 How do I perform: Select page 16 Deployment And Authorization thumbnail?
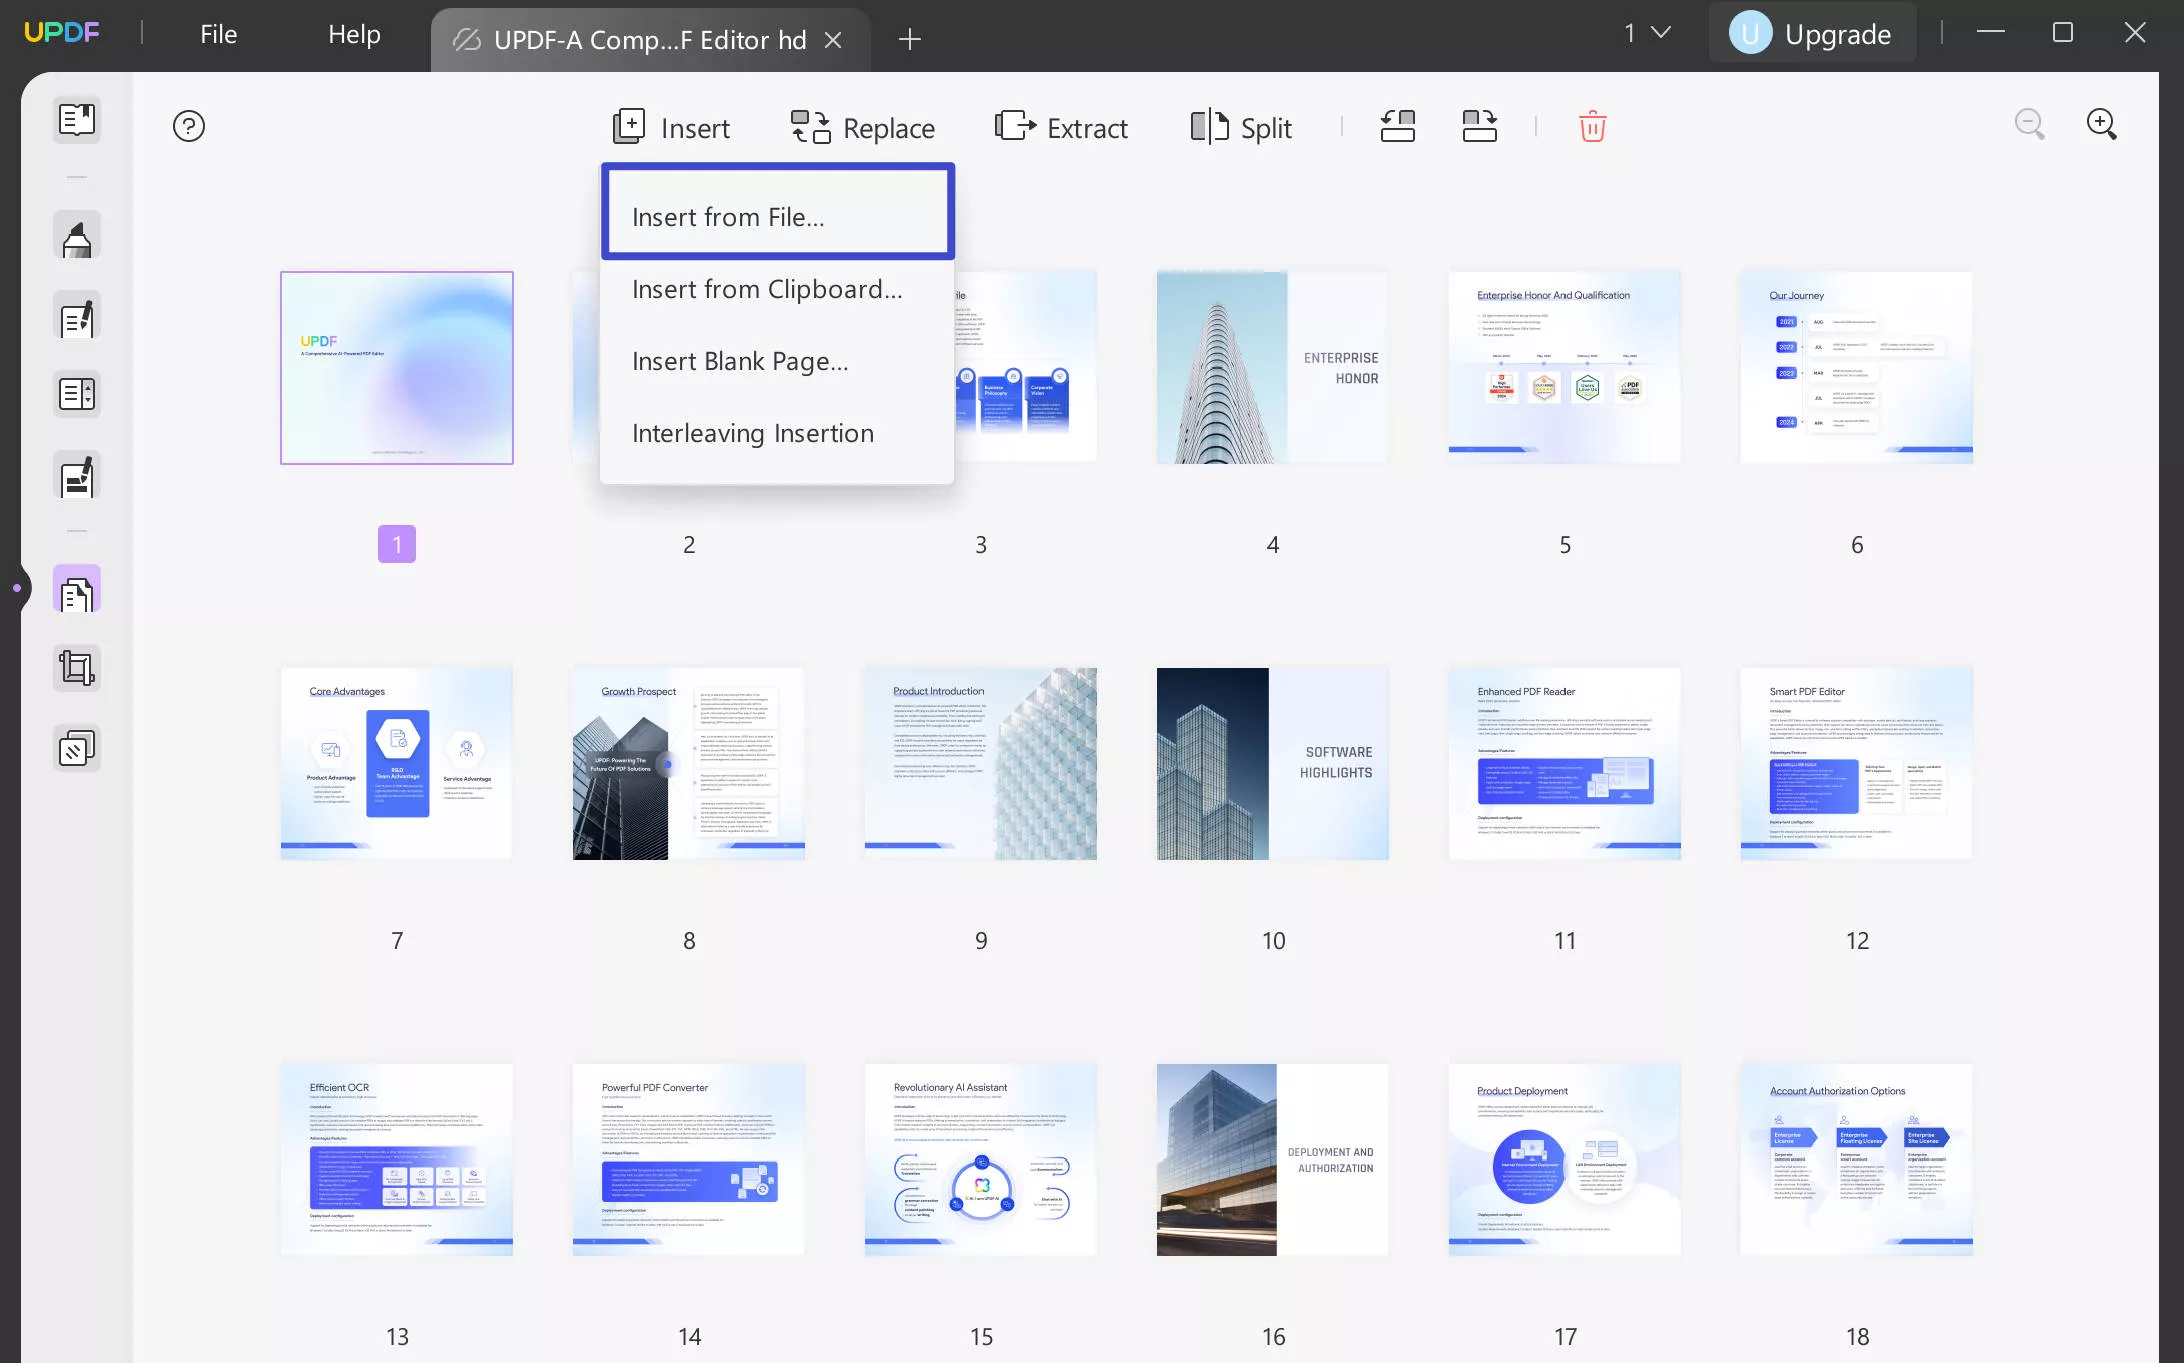click(x=1272, y=1159)
